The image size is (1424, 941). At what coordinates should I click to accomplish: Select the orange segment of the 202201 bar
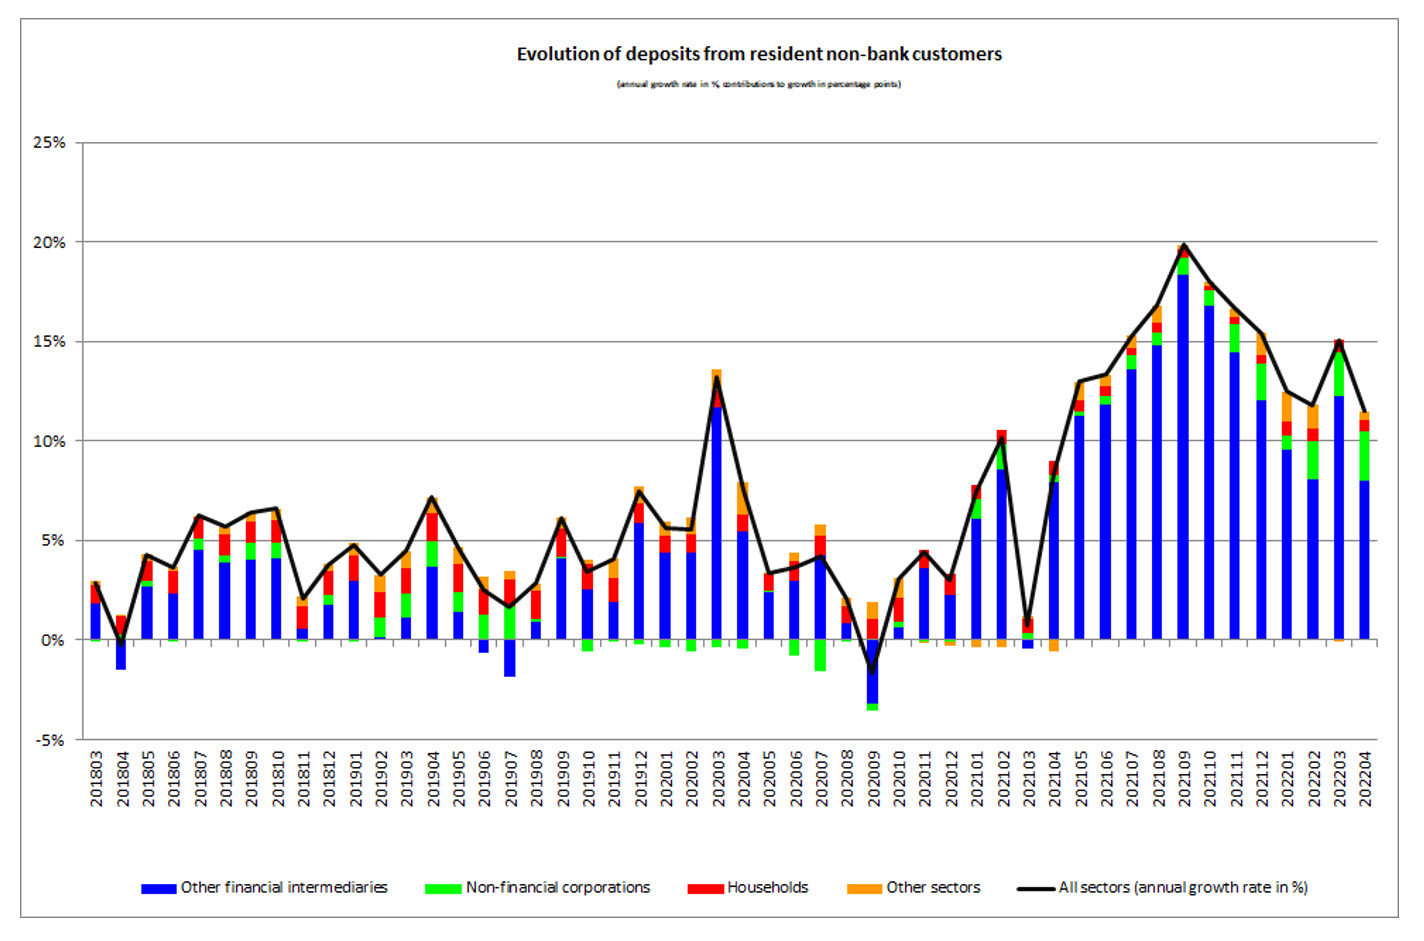pyautogui.click(x=1287, y=407)
